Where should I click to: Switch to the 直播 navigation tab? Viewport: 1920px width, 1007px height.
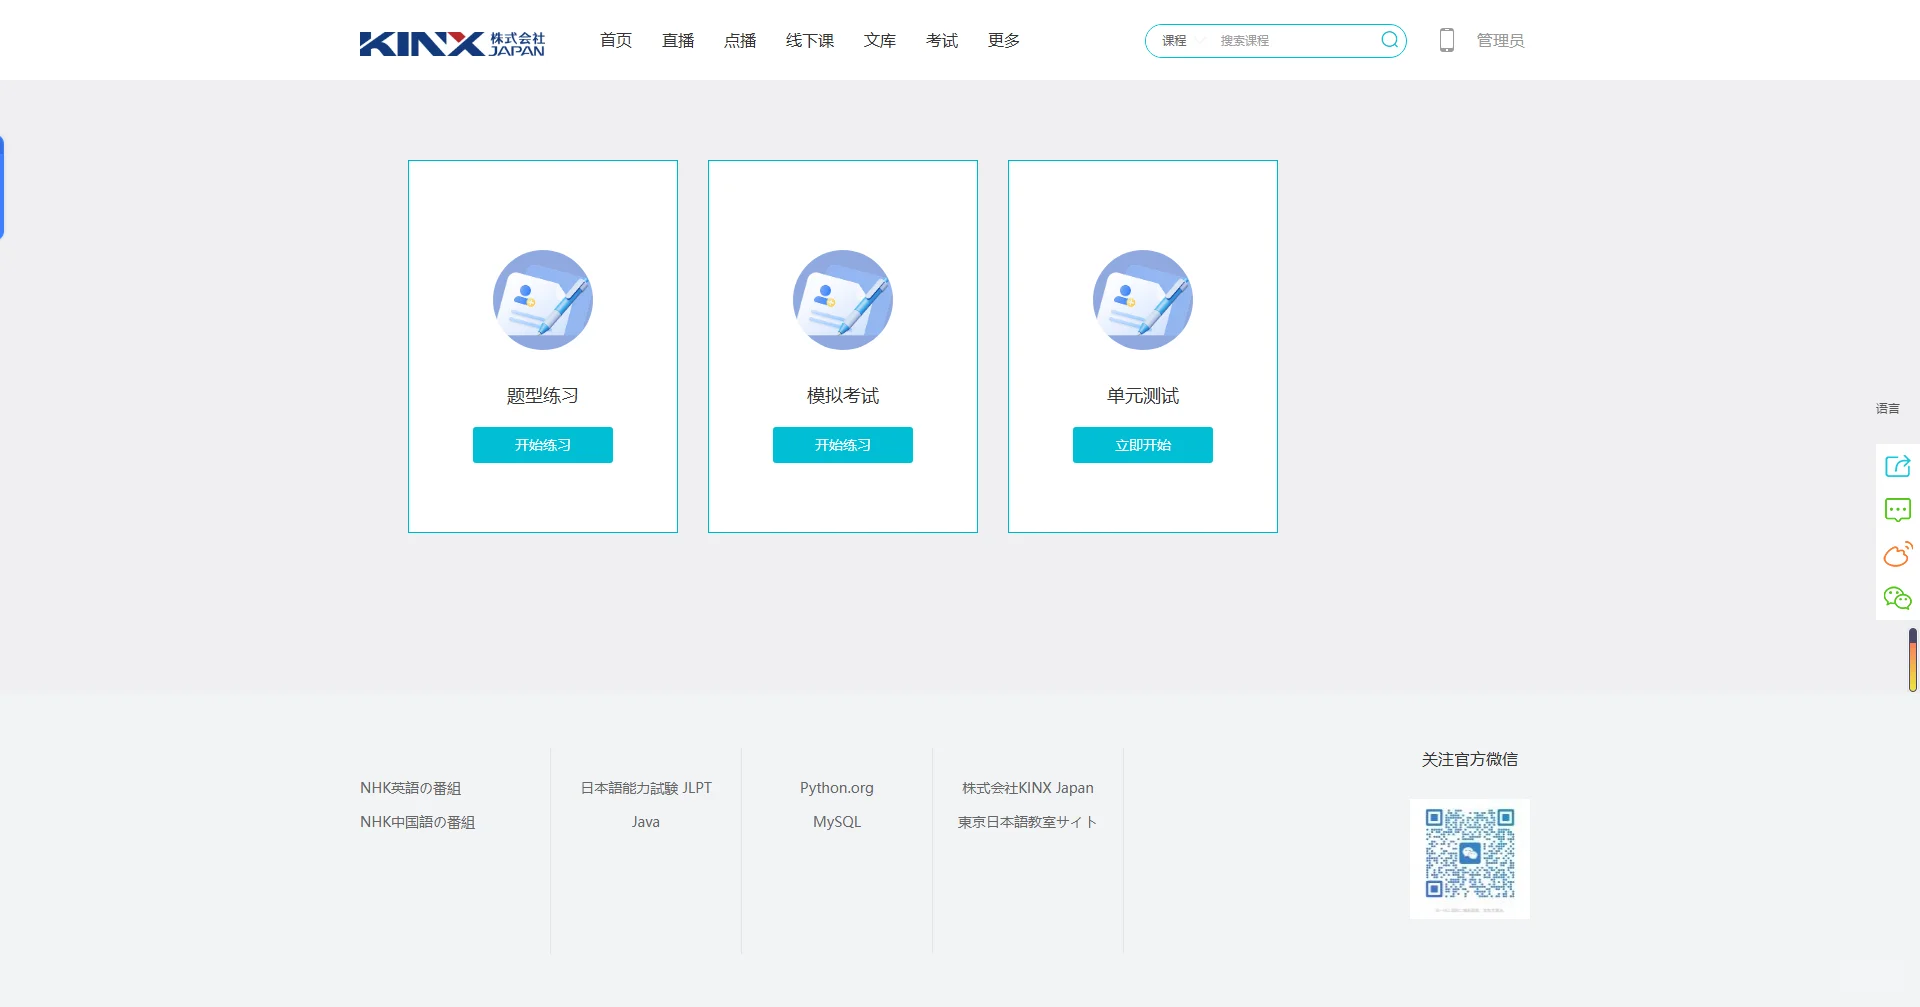coord(677,40)
